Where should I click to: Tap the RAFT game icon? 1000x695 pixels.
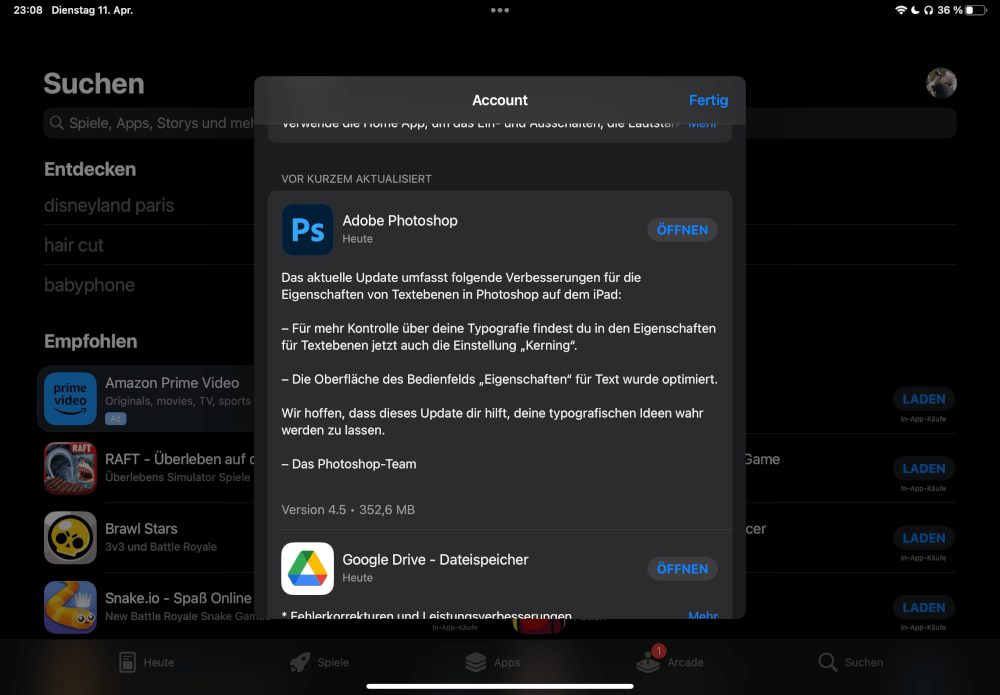click(70, 468)
